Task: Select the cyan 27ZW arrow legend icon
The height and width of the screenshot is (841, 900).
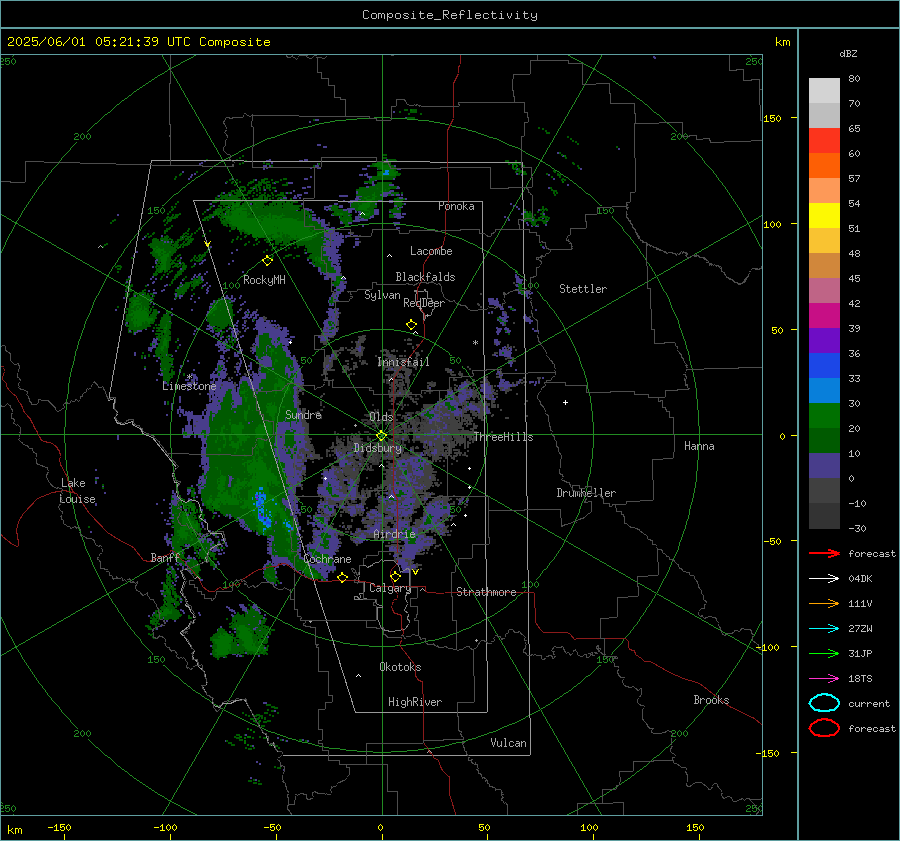Action: pos(824,629)
